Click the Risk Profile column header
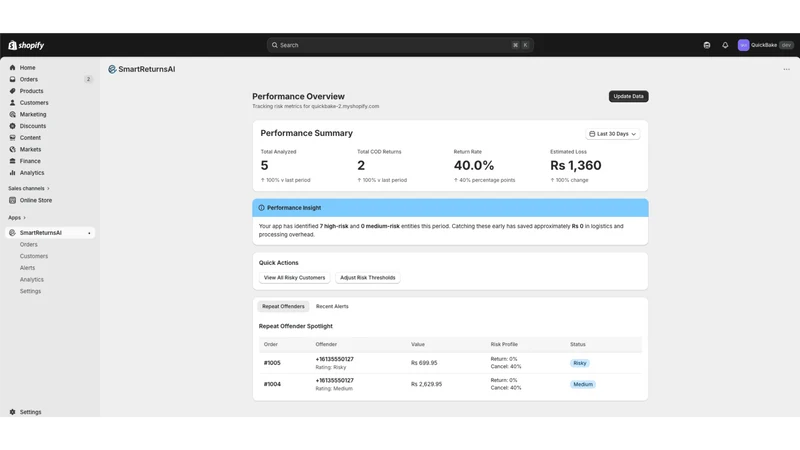 pyautogui.click(x=504, y=344)
